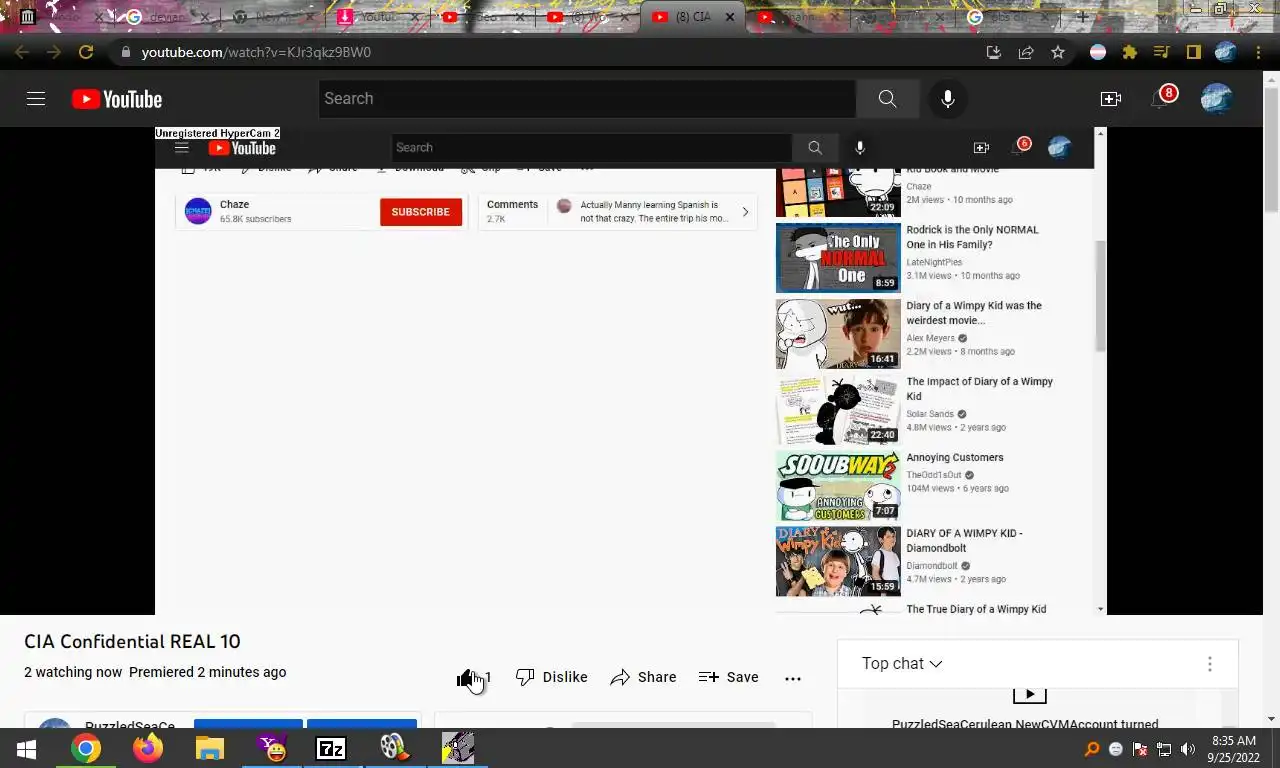This screenshot has width=1280, height=768.
Task: Click the DIARY OF A WIMPY KID Diamondbolt thumbnail
Action: [838, 562]
